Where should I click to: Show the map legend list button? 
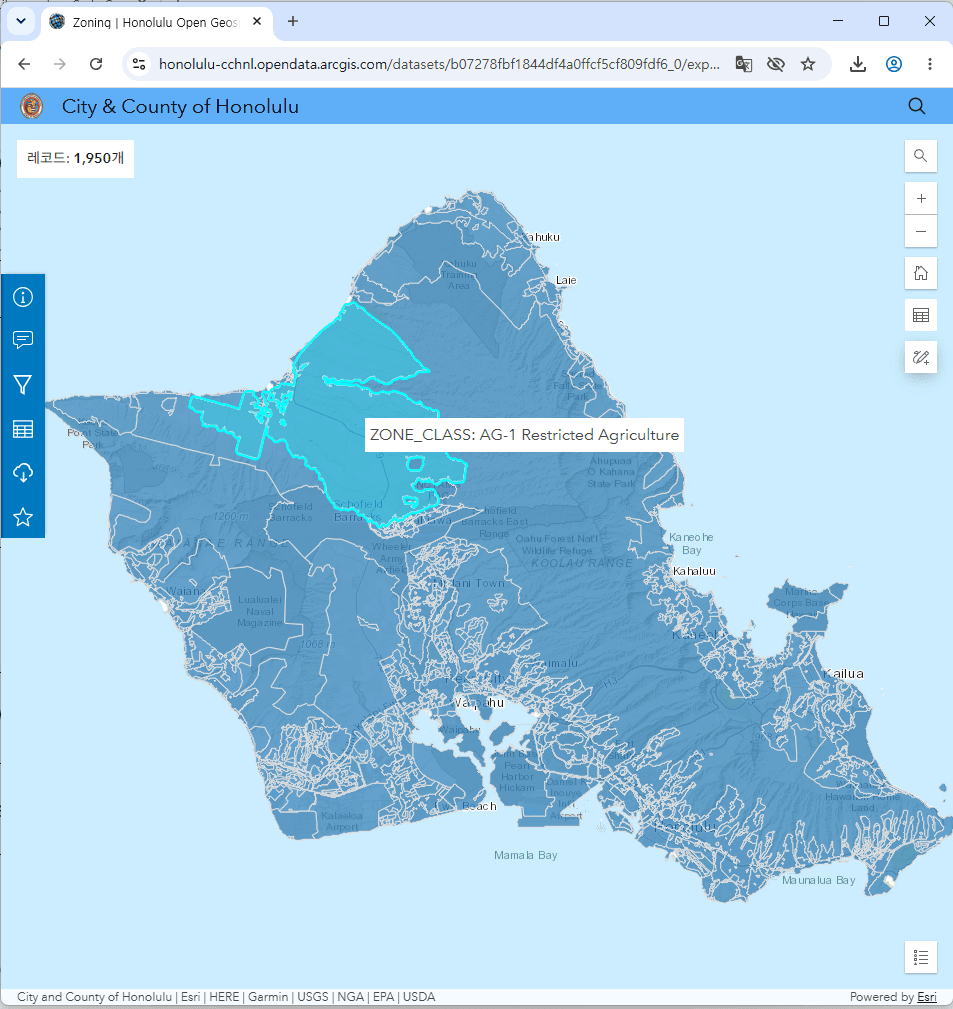coord(921,958)
